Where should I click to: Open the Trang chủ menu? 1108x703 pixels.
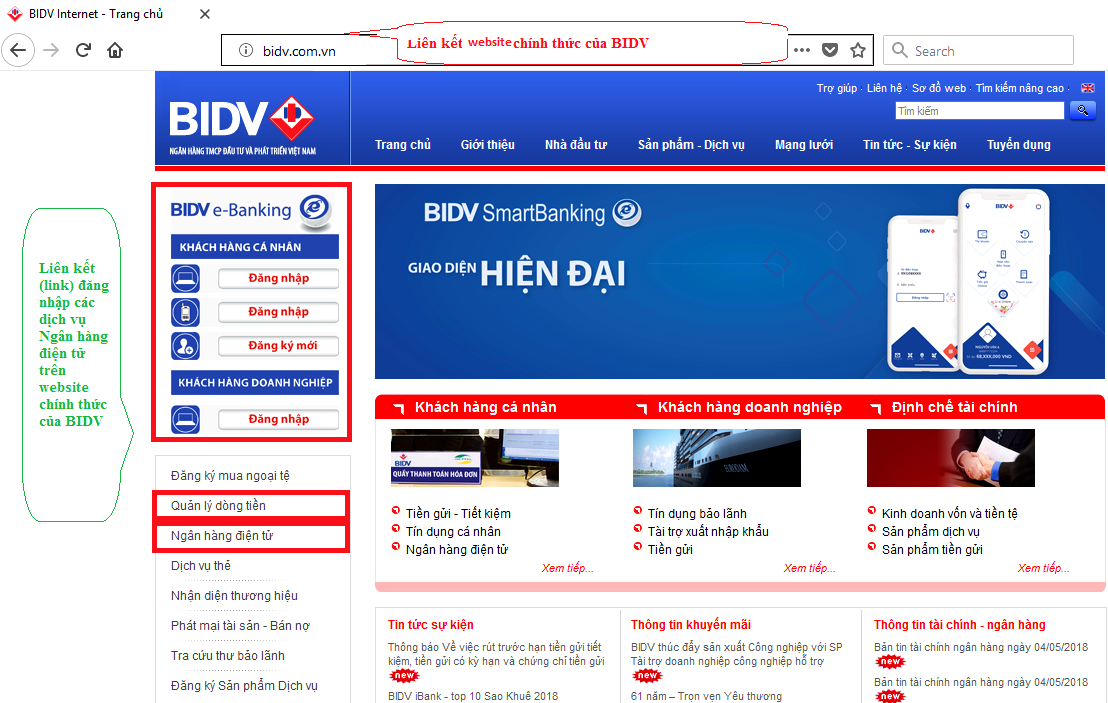point(403,145)
